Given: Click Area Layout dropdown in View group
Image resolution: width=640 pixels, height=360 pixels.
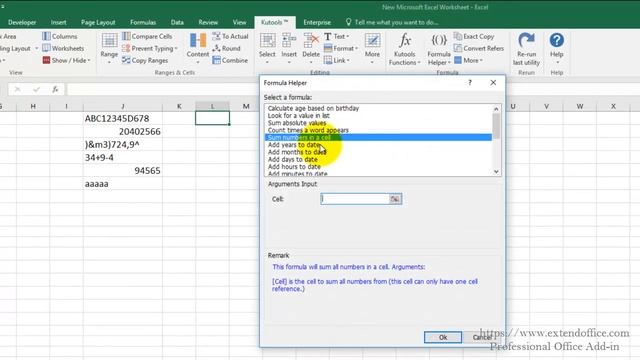Looking at the screenshot, I should [x=18, y=48].
